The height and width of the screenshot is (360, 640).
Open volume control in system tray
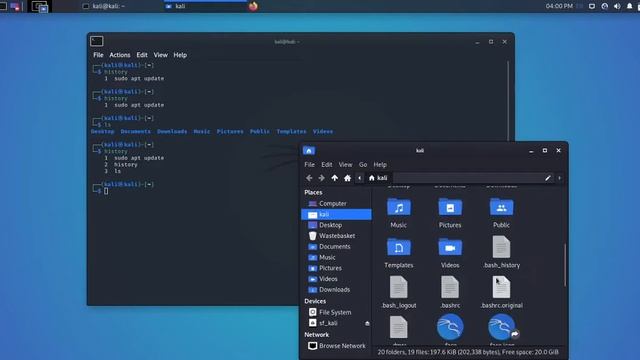(617, 6)
